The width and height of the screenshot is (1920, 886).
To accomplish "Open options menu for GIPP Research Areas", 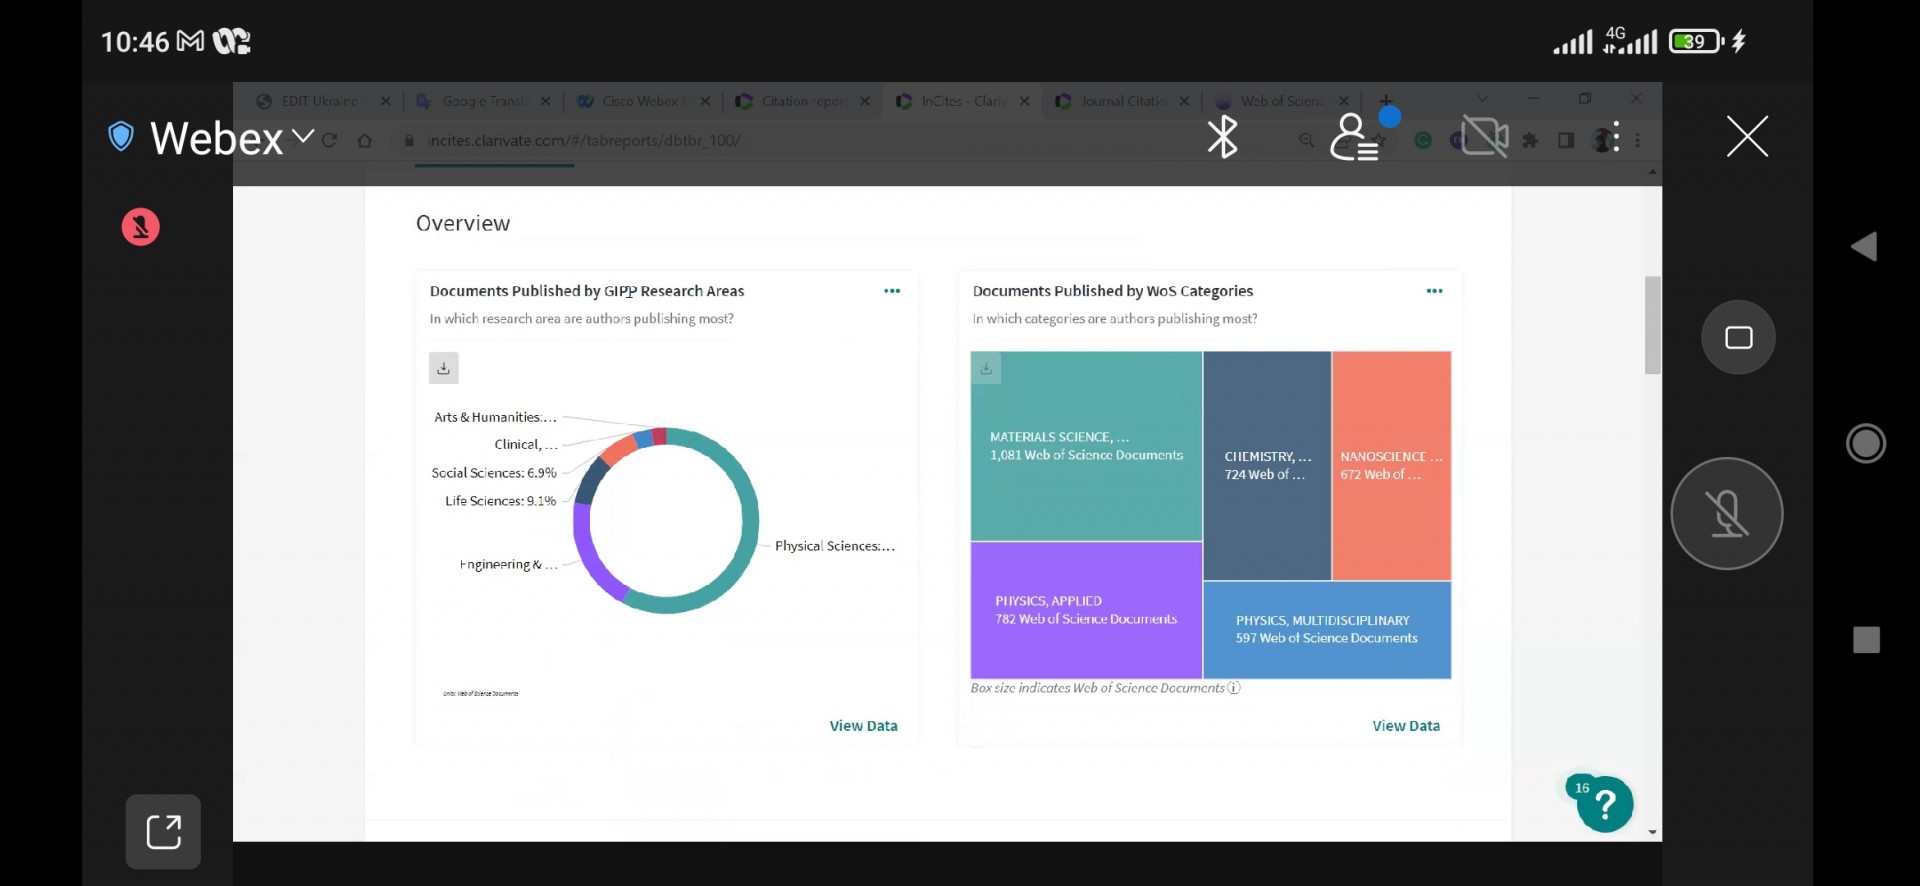I will tap(892, 291).
